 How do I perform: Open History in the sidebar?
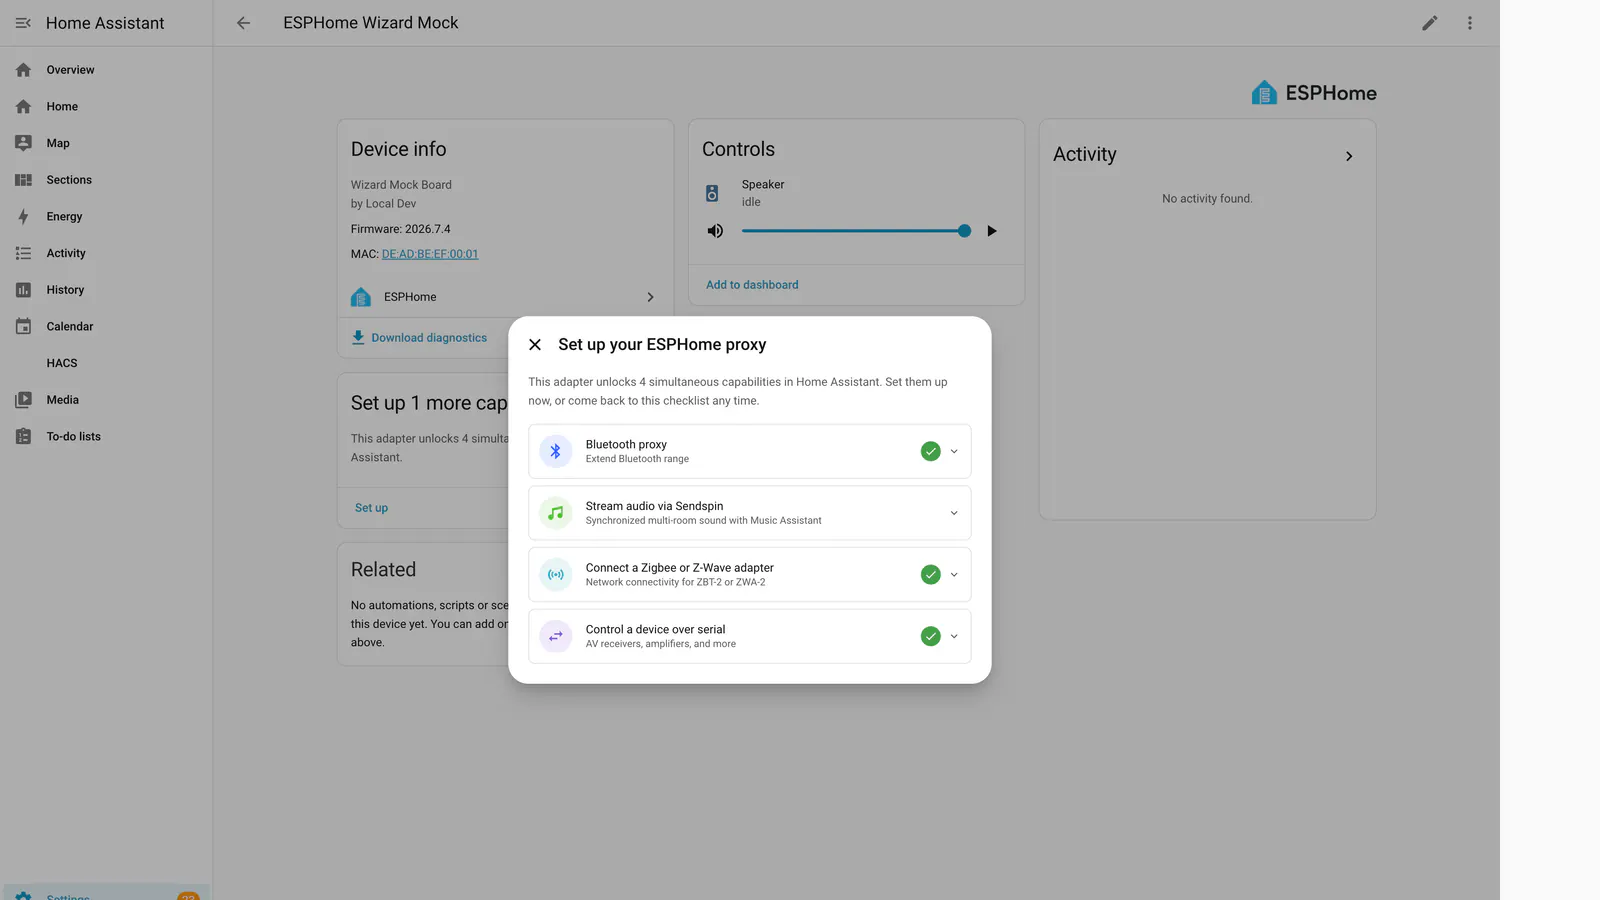coord(106,290)
